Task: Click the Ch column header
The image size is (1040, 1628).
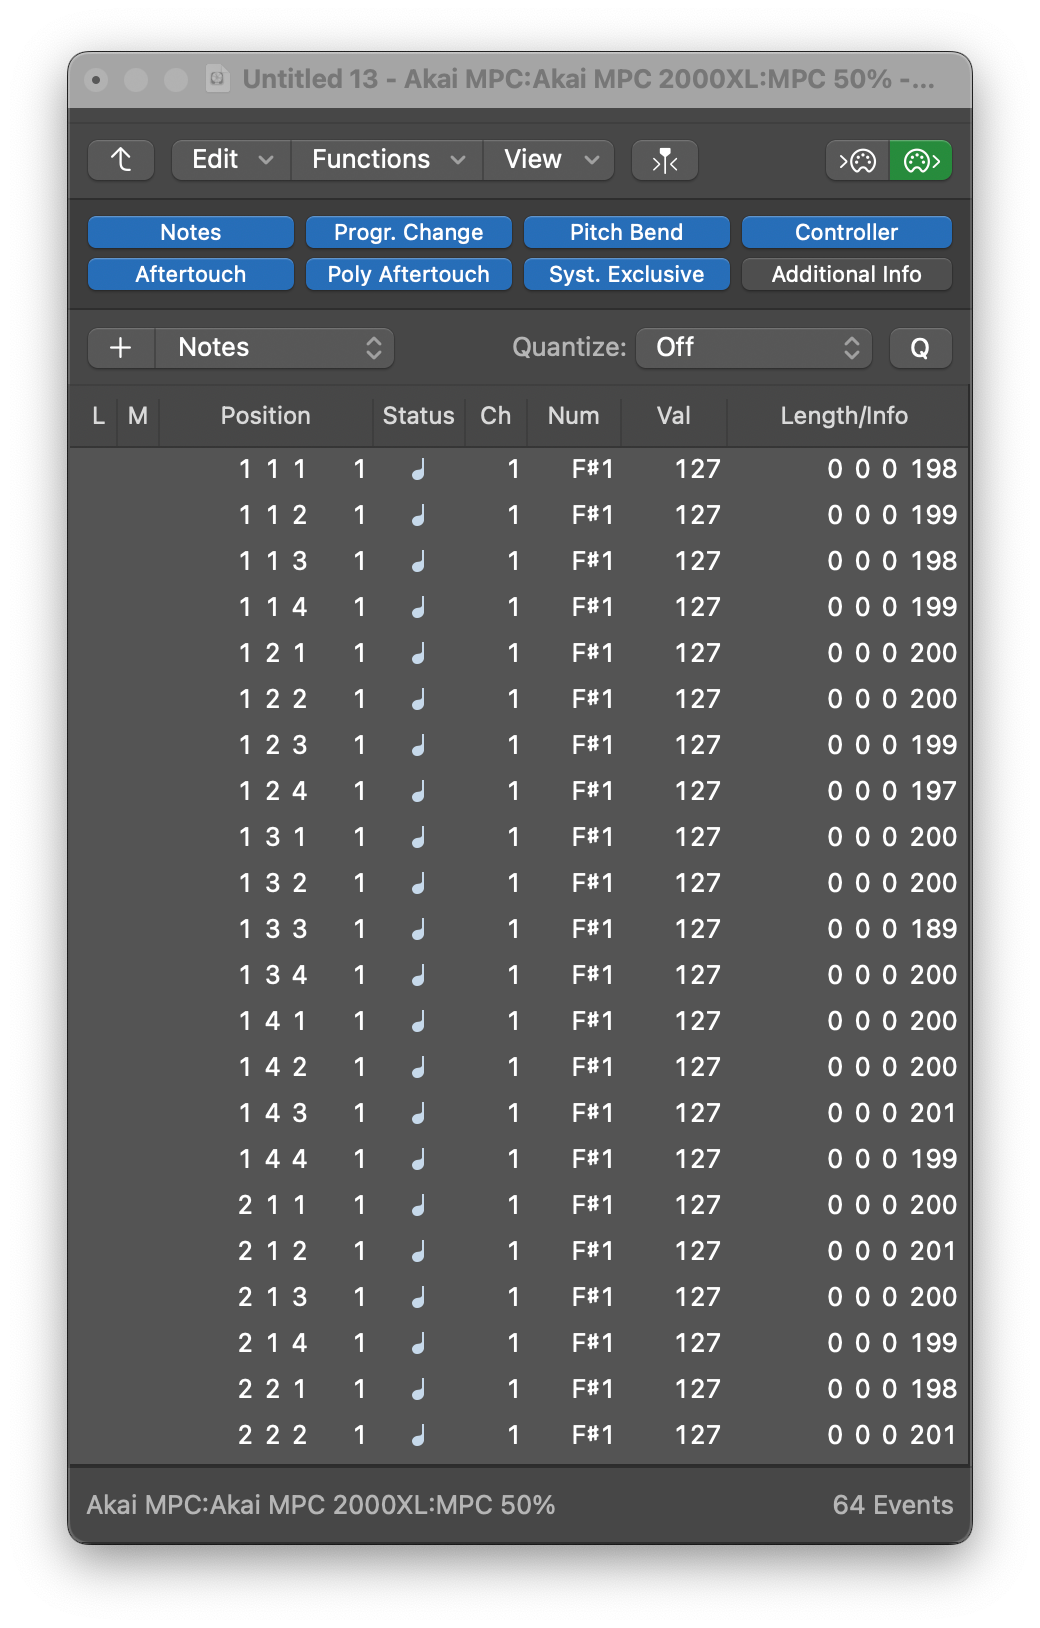Action: click(496, 416)
